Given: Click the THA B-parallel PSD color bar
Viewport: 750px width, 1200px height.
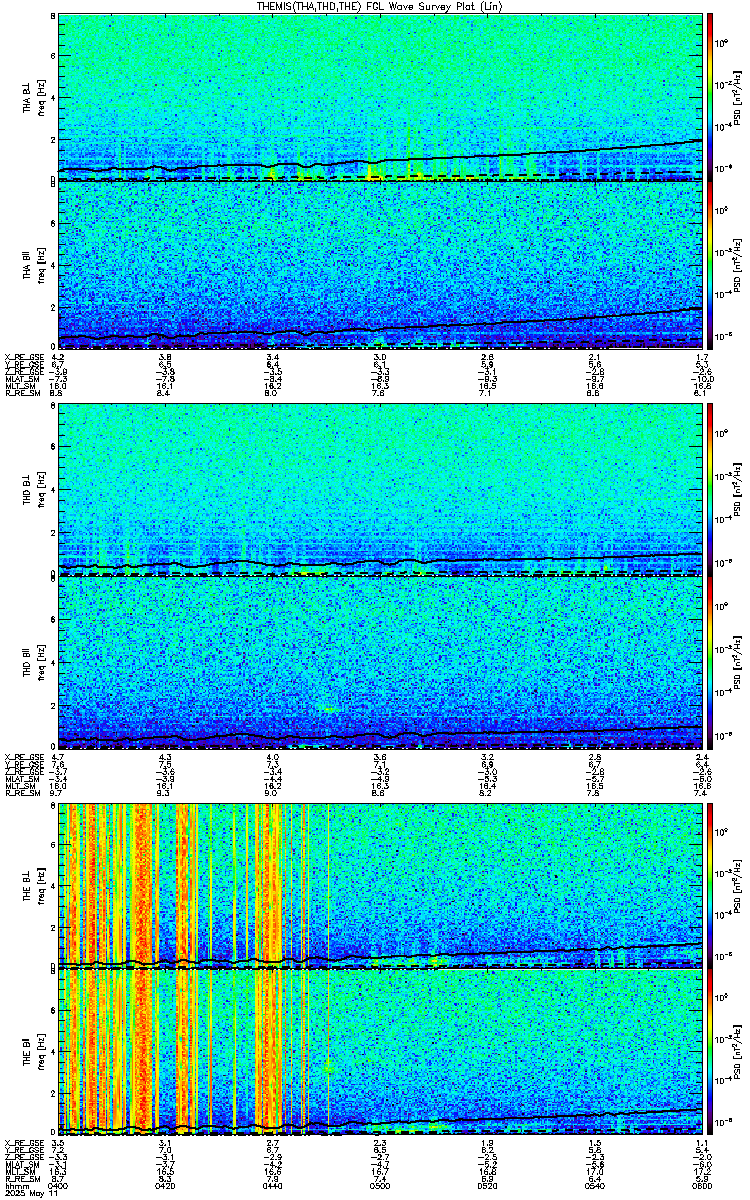Looking at the screenshot, I should [x=710, y=265].
